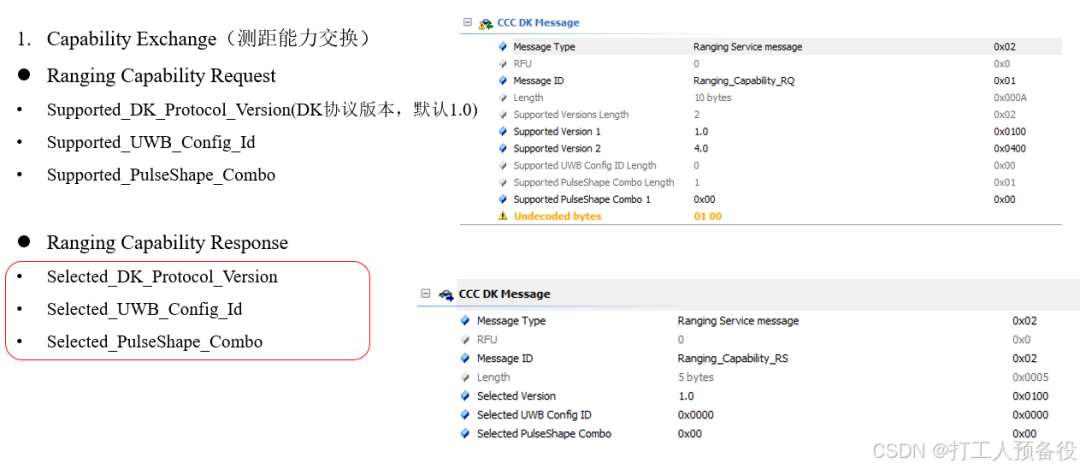Collapse the upper CCC DK Message node
This screenshot has width=1080, height=469.
[468, 23]
